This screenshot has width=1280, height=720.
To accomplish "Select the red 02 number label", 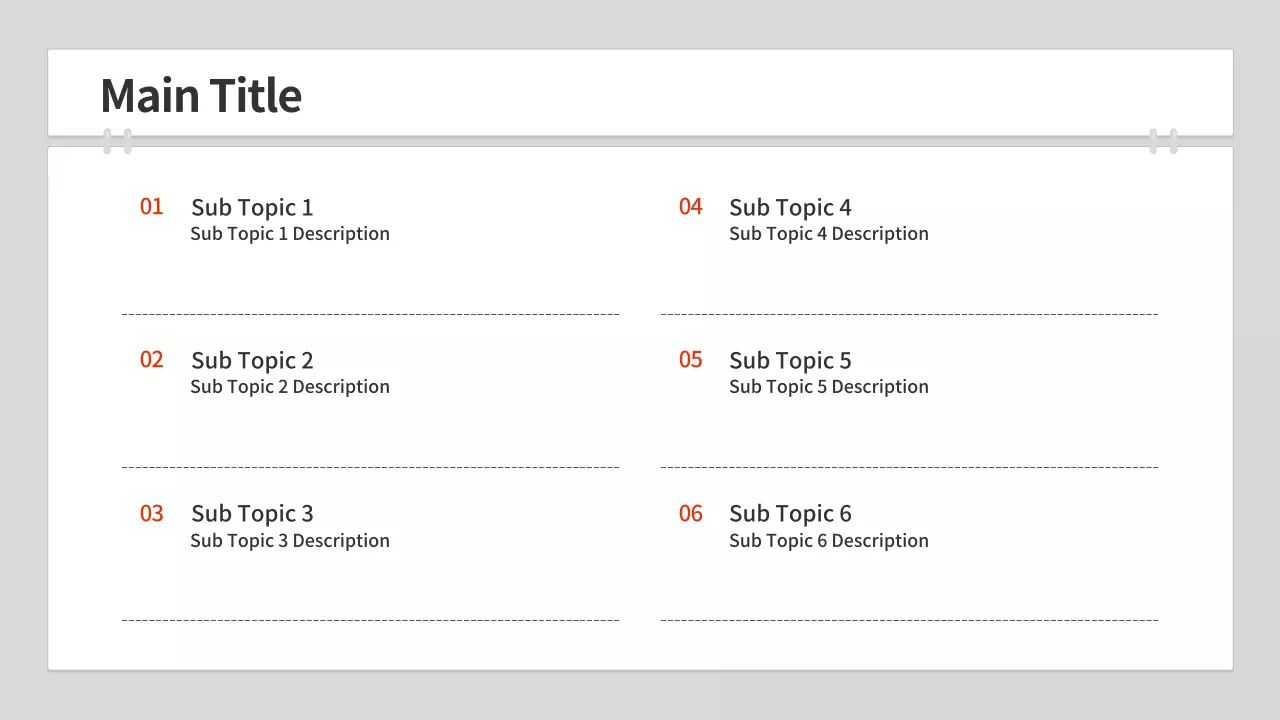I will [151, 360].
